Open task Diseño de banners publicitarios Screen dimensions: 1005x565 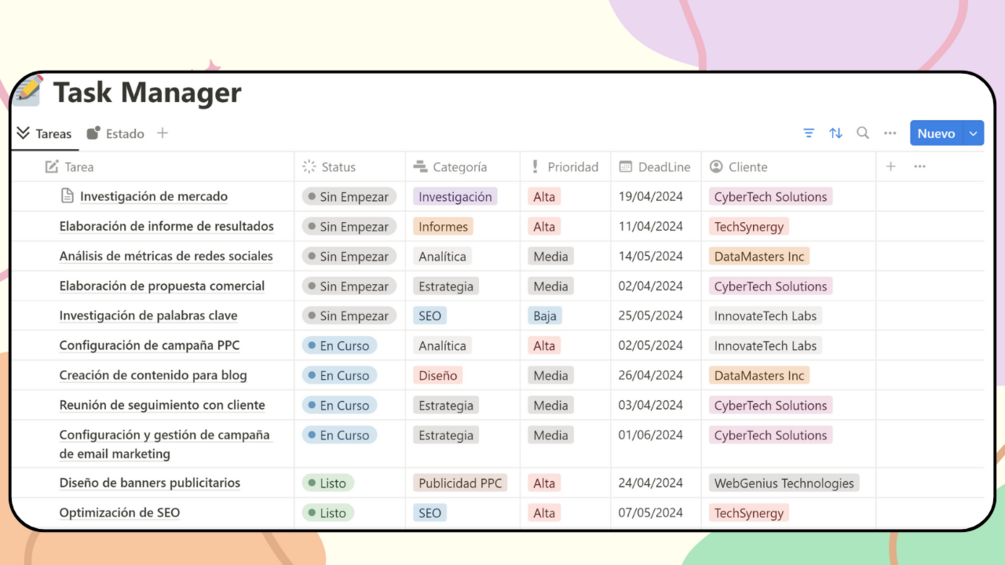[150, 482]
